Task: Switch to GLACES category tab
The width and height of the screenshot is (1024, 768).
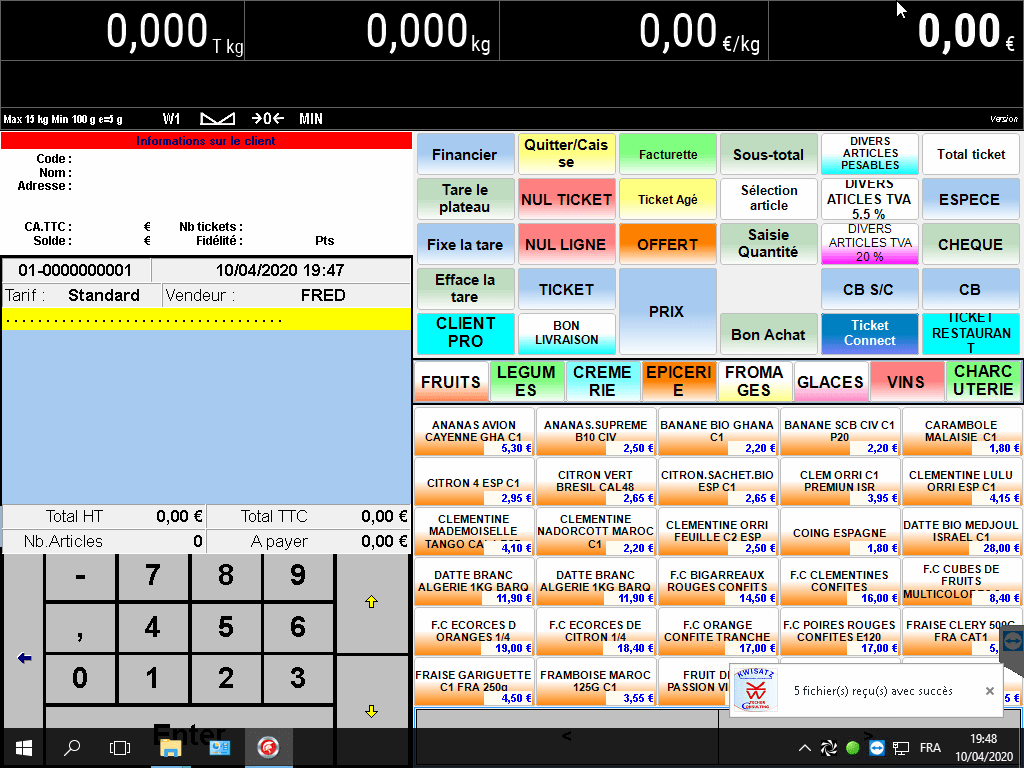Action: click(830, 381)
